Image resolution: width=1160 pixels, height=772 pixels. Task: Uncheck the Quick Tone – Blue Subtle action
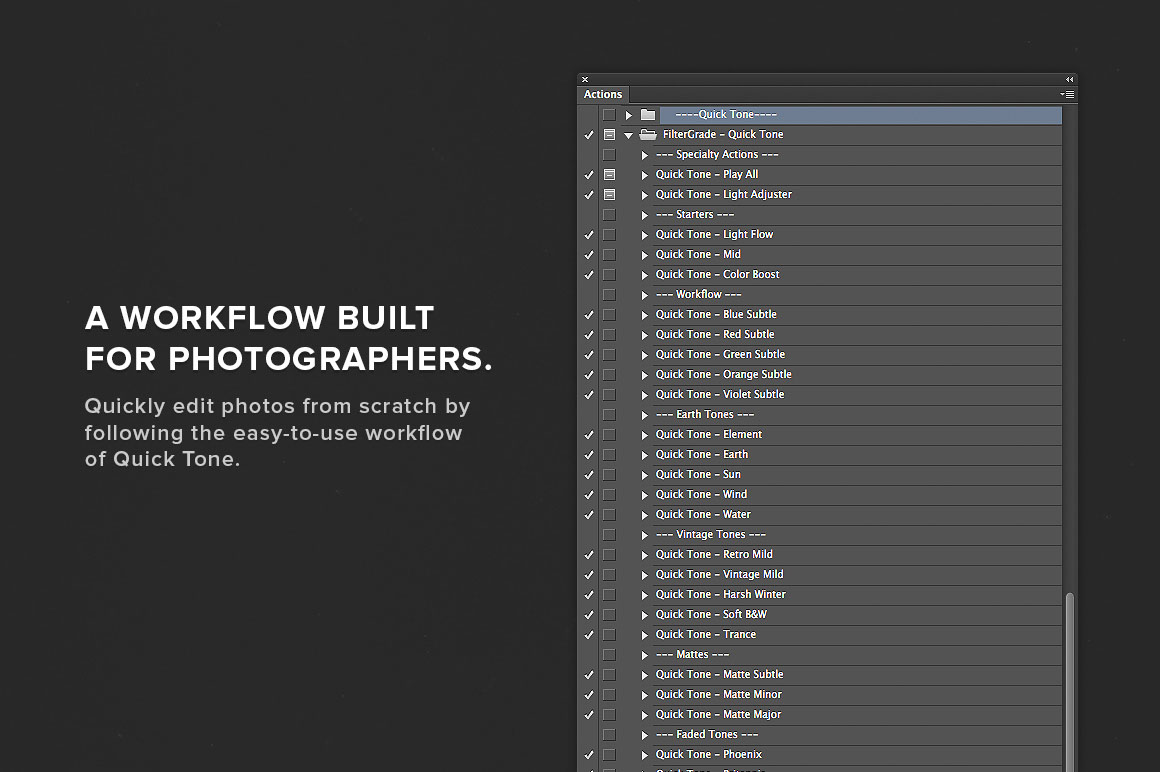click(589, 315)
